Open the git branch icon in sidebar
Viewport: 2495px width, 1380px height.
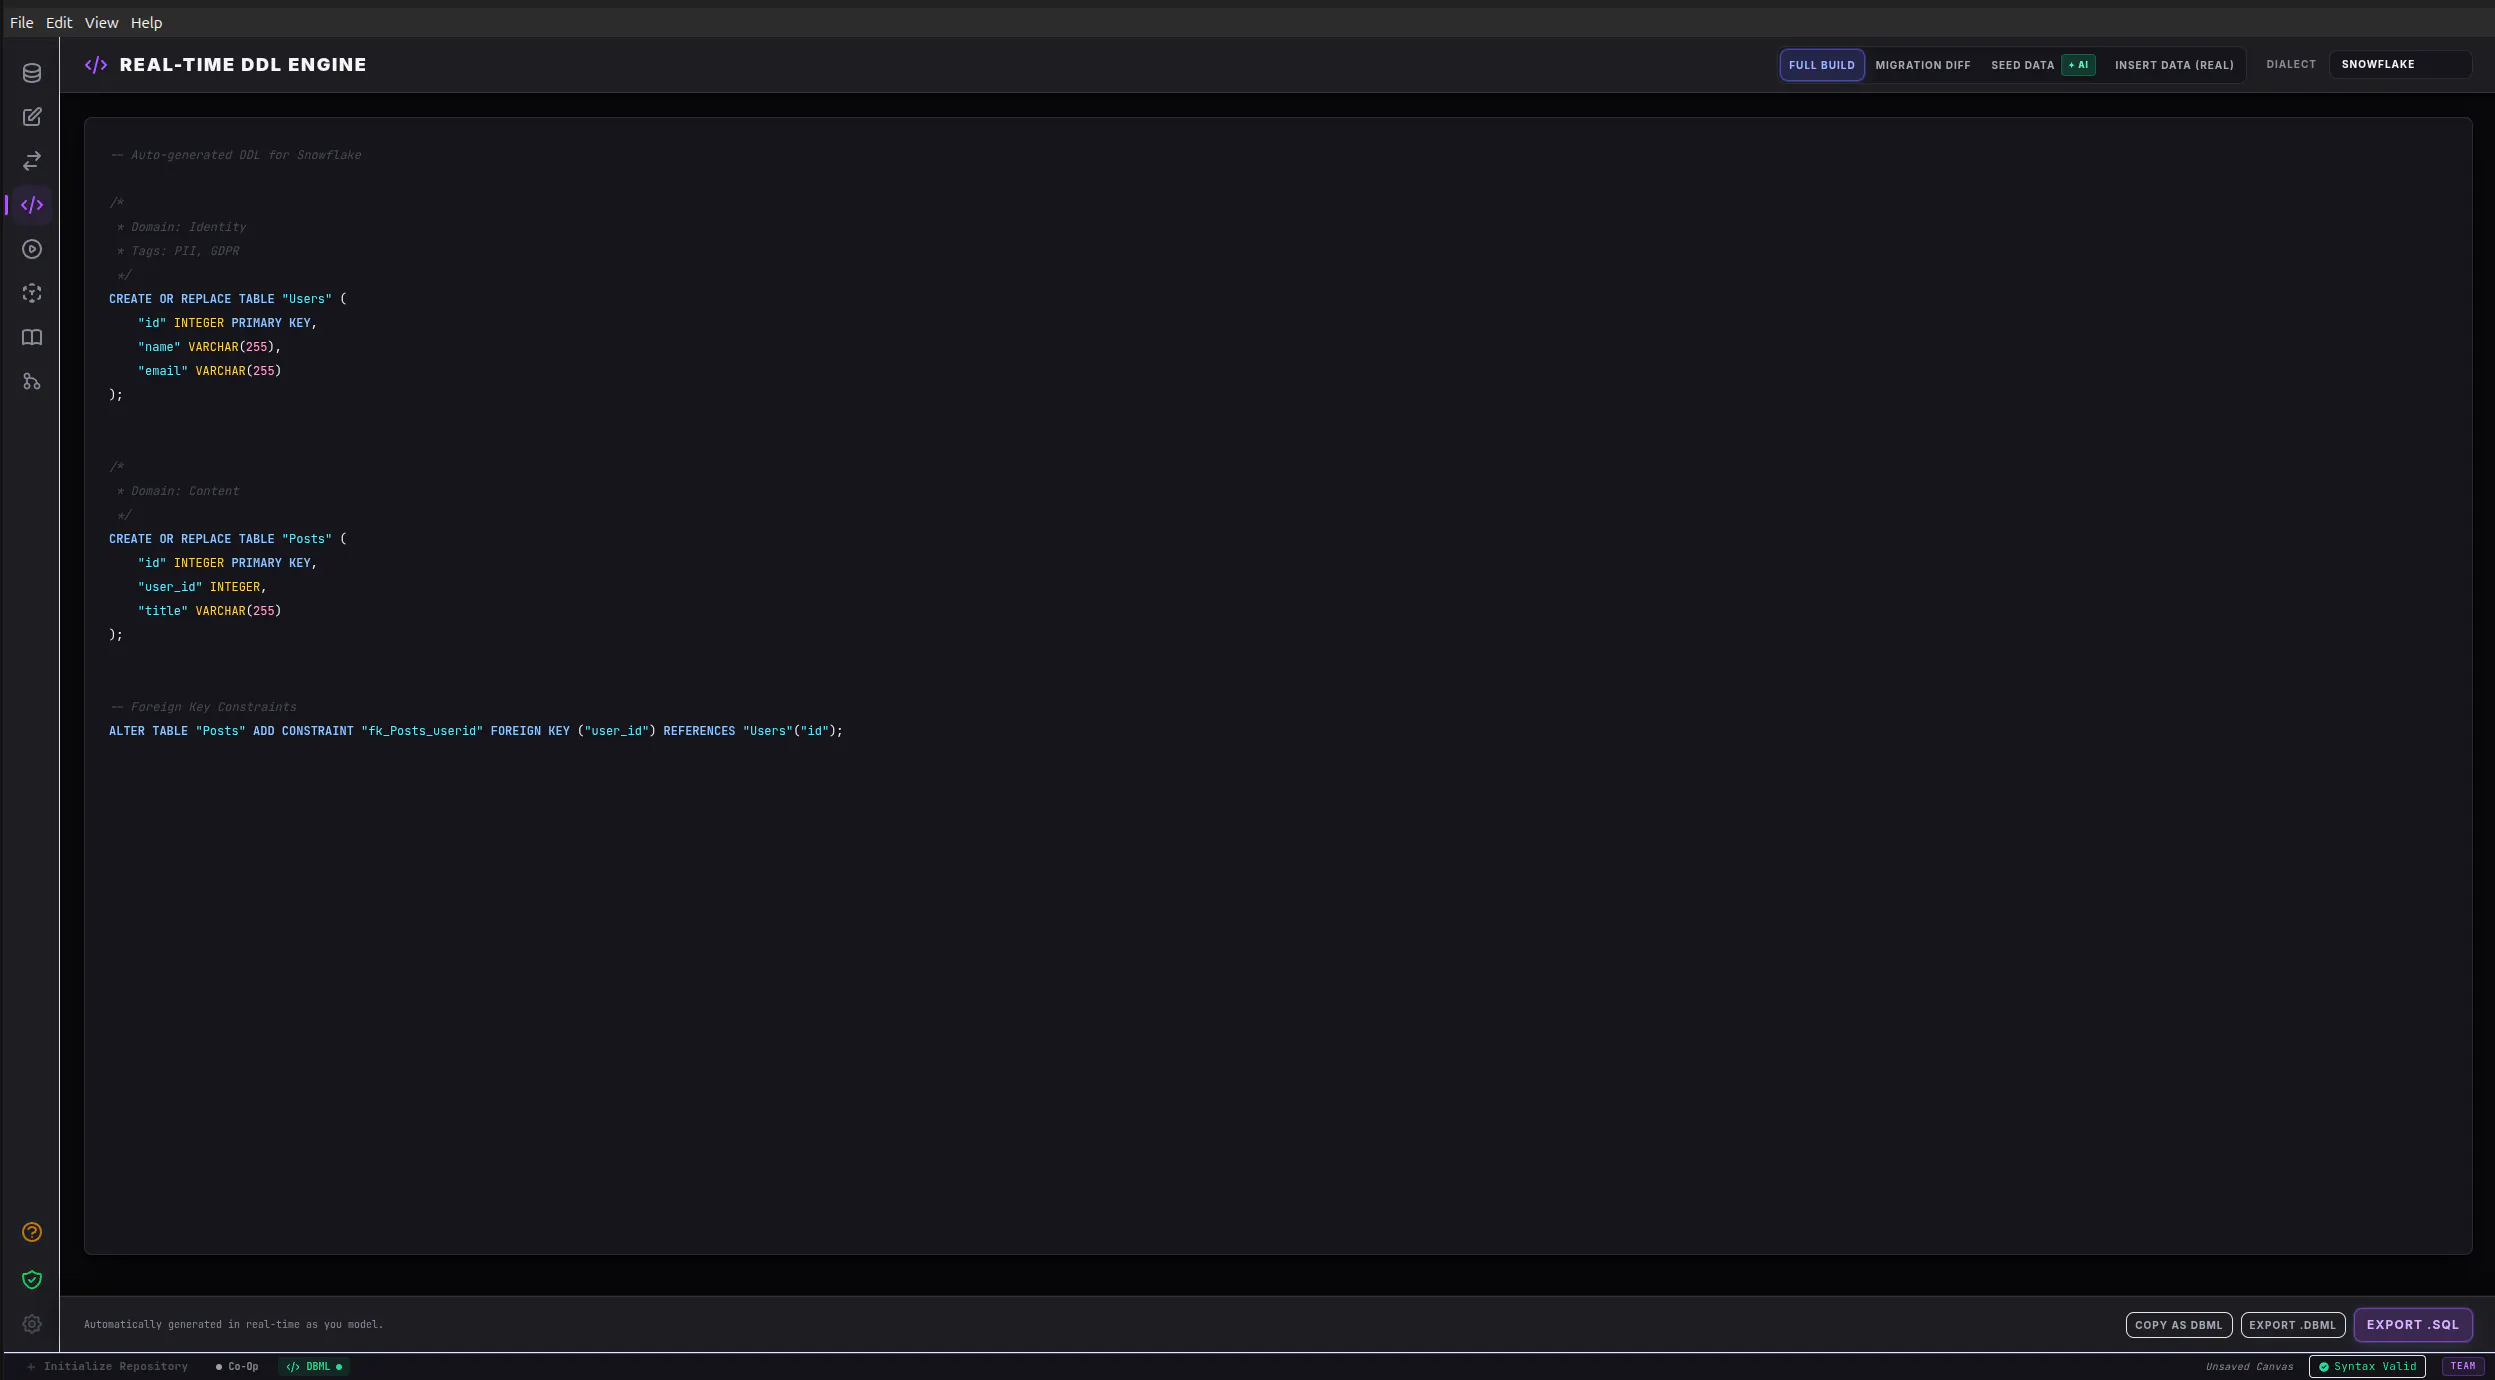pos(32,381)
